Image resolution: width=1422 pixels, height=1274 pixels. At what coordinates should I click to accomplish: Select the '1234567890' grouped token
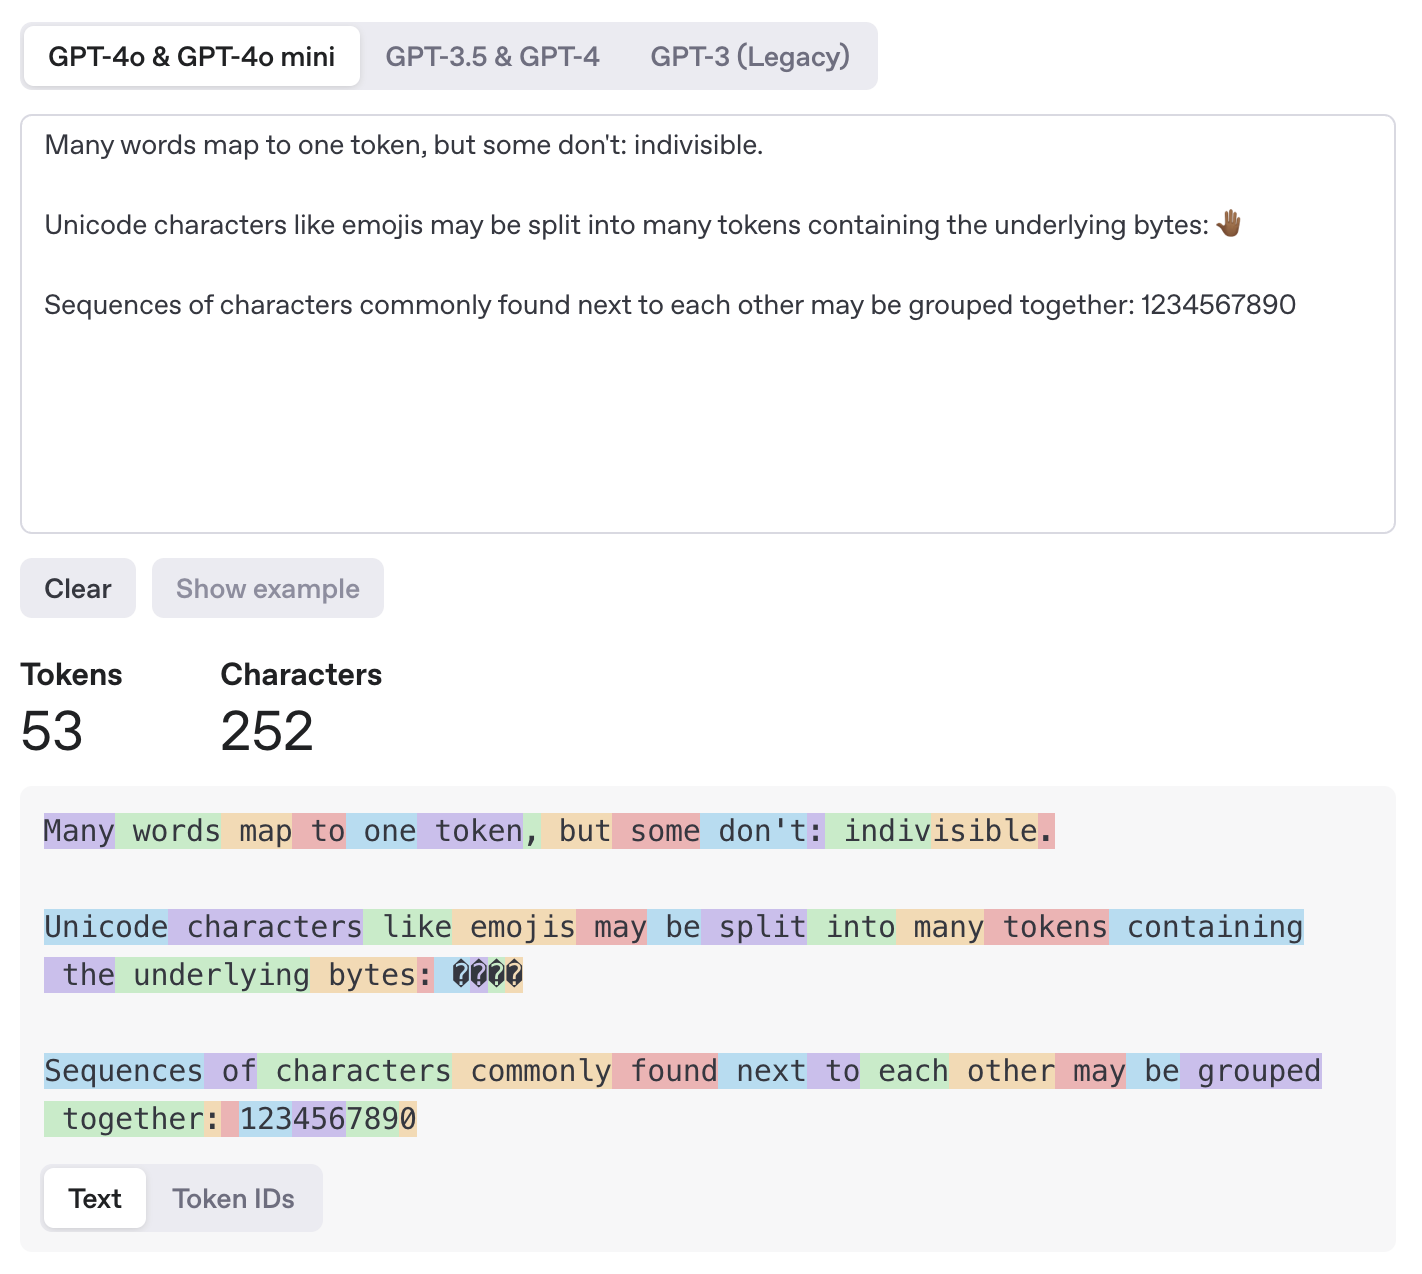(328, 1118)
